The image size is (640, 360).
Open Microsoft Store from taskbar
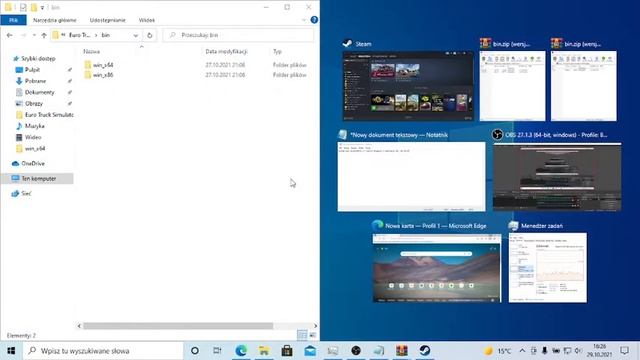287,351
